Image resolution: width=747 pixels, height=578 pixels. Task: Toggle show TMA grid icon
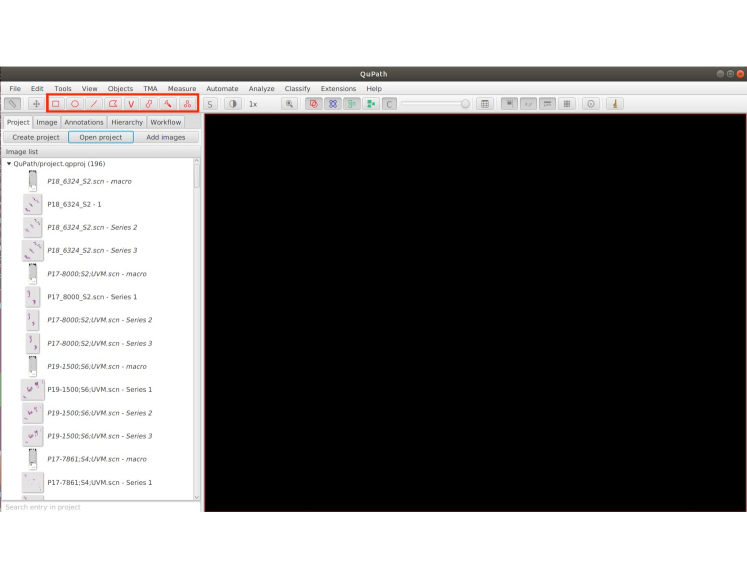coord(333,104)
